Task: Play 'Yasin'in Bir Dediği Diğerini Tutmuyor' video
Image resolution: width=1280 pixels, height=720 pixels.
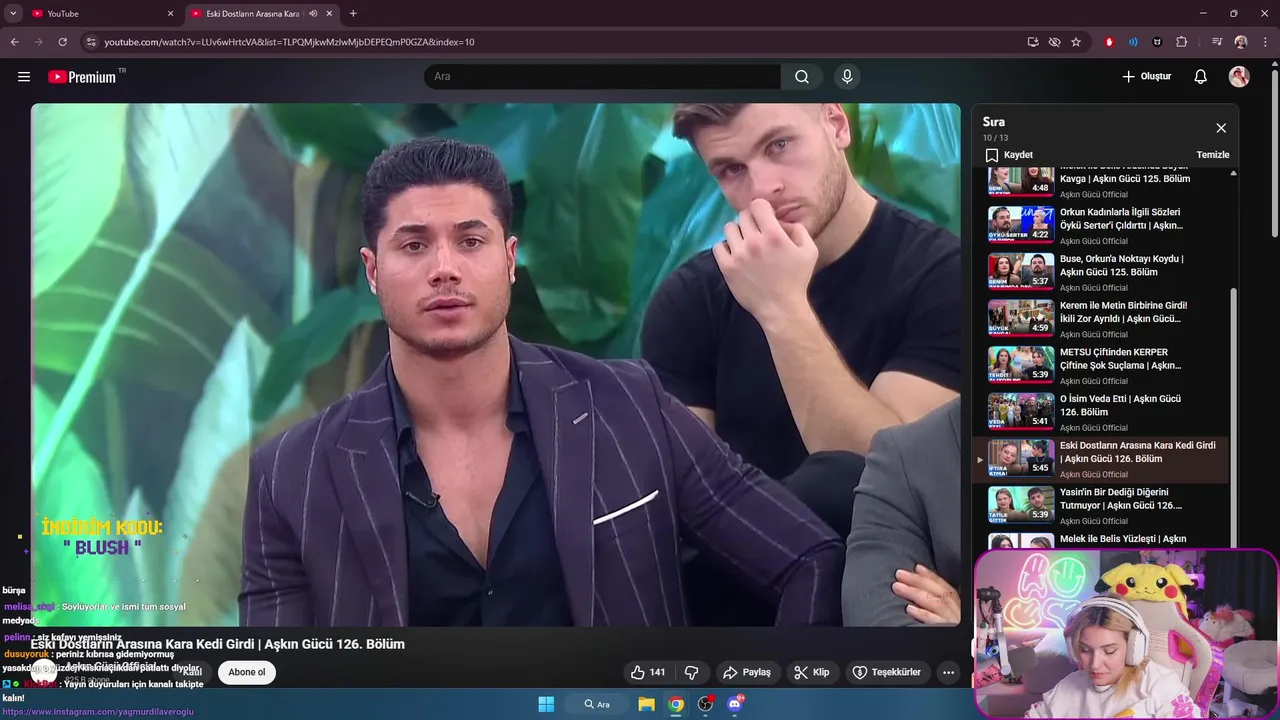Action: click(1100, 505)
